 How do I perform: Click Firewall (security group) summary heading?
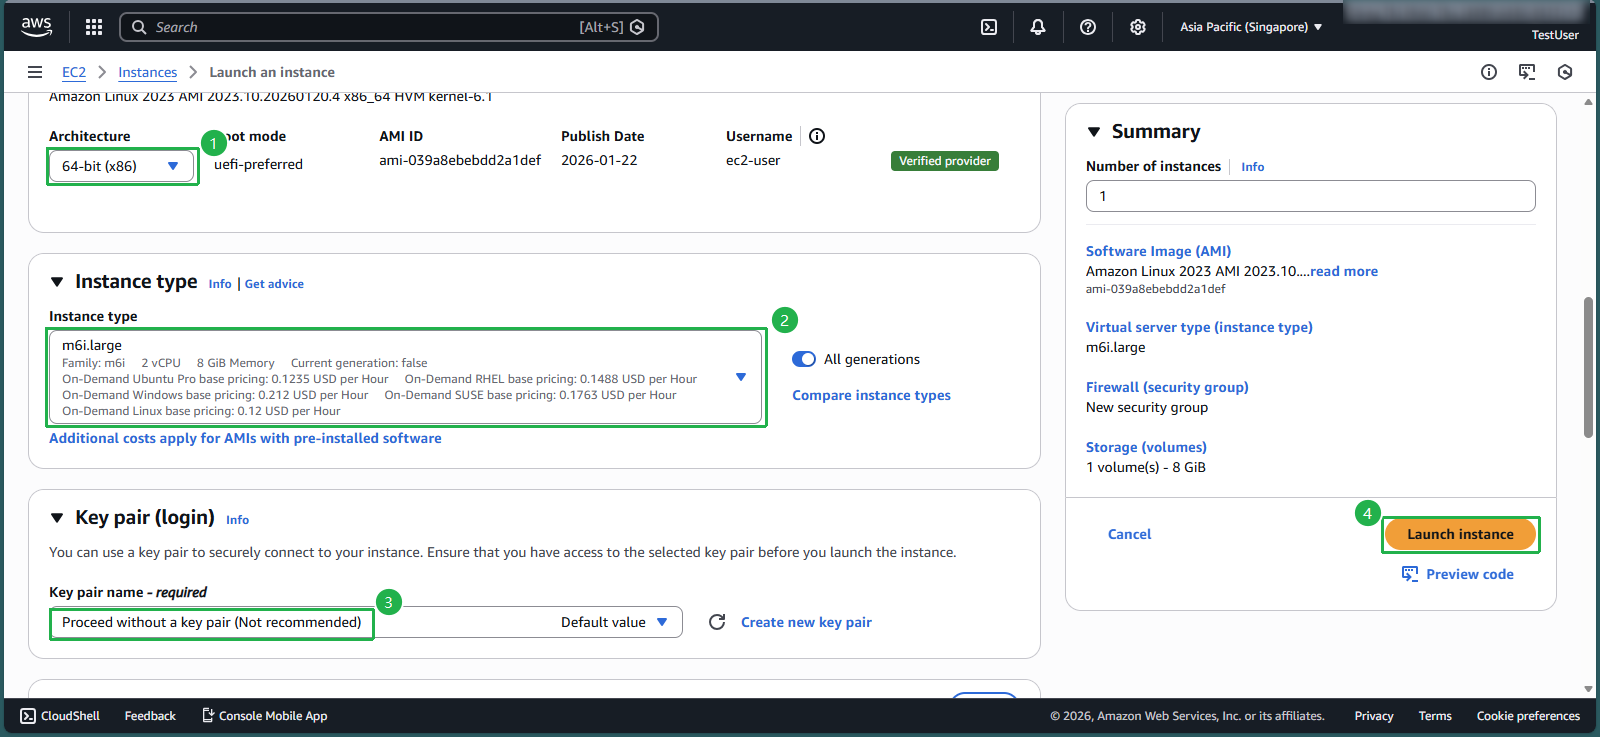click(1167, 387)
